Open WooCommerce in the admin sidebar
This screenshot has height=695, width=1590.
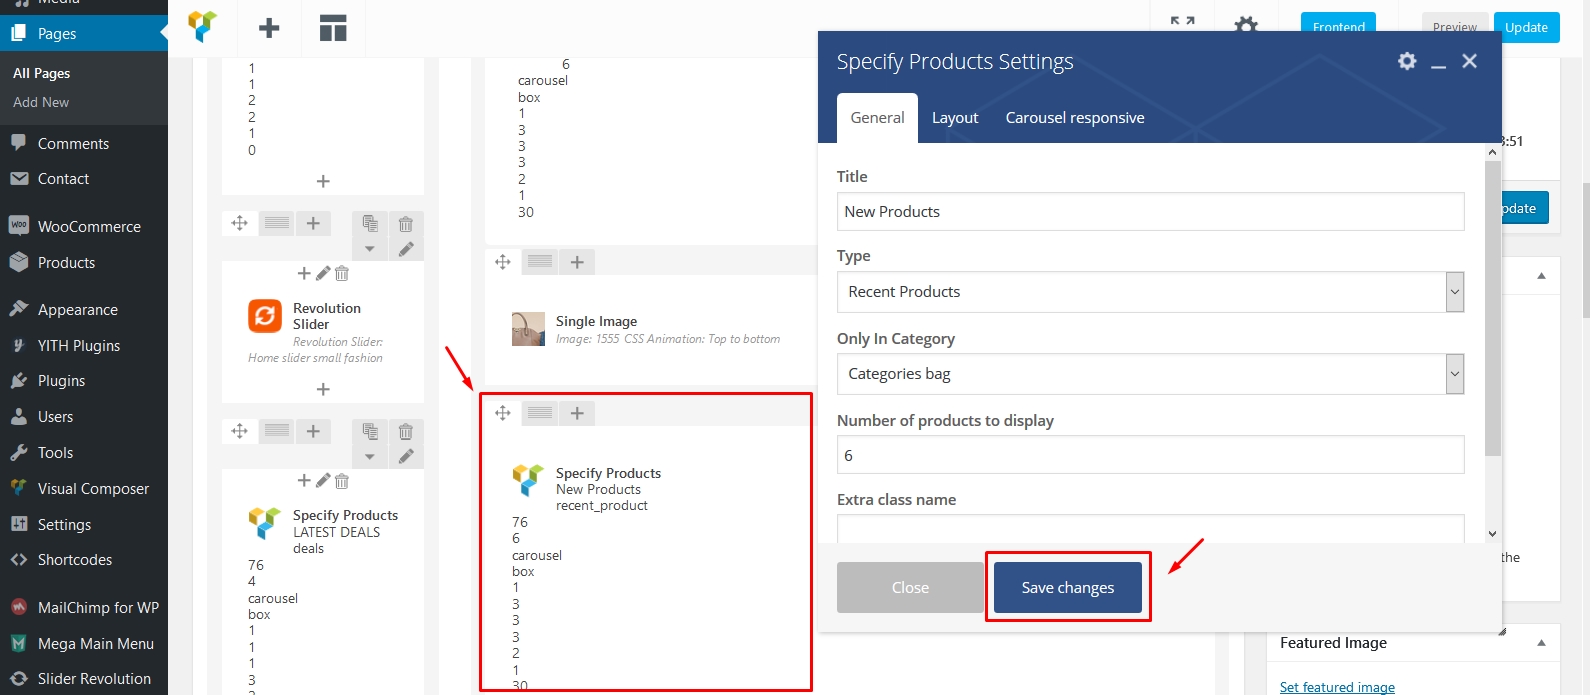pos(89,227)
